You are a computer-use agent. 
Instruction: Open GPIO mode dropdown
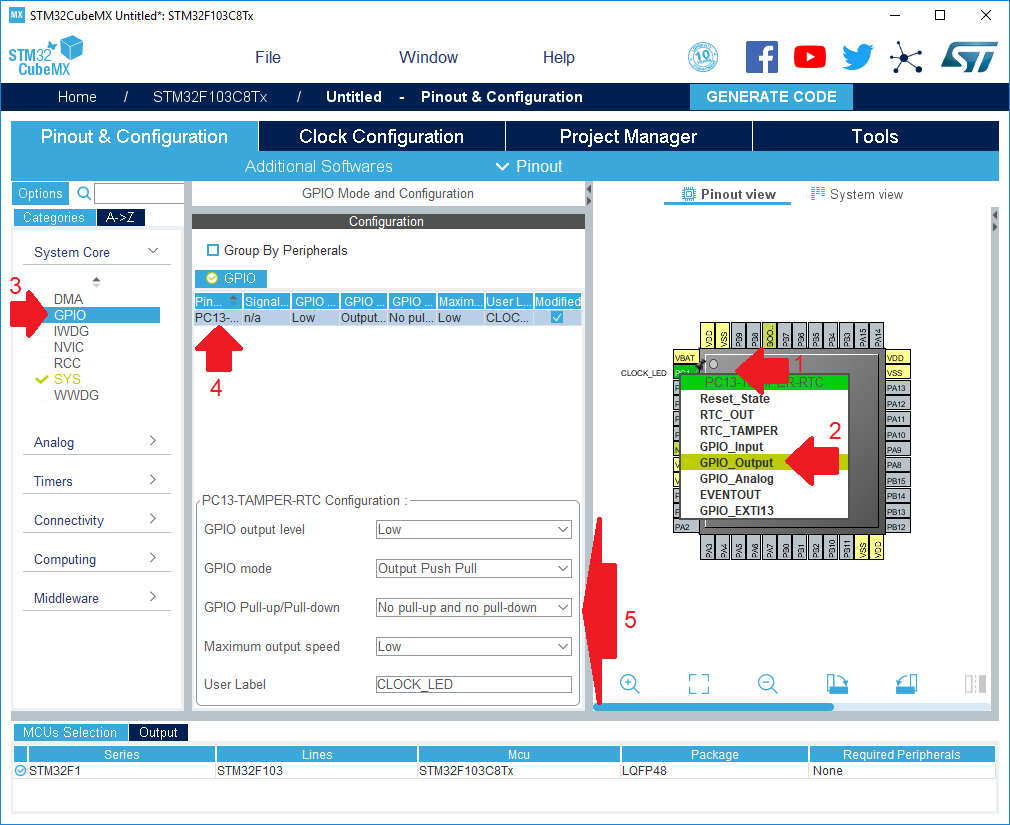(x=473, y=568)
